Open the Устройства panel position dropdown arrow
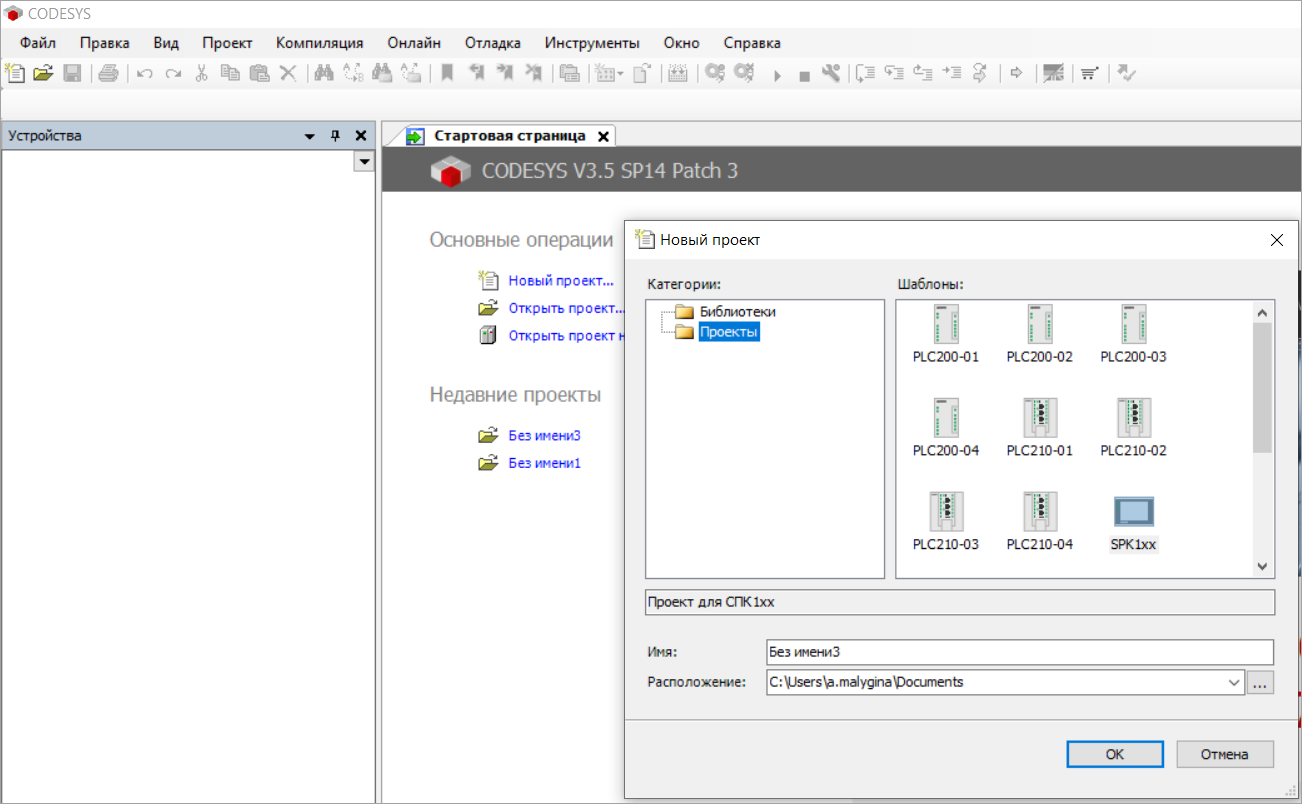Screen dimensions: 1302x804 pos(310,136)
